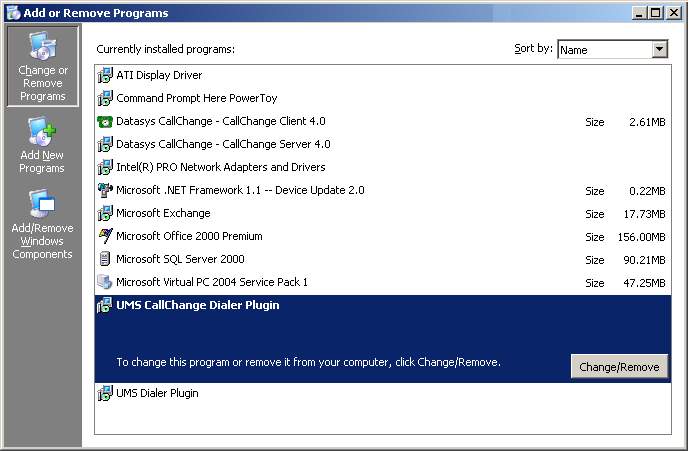Select Microsoft Virtual PC 2004 Service Pack 1
Screen dimensions: 688x451
point(383,282)
